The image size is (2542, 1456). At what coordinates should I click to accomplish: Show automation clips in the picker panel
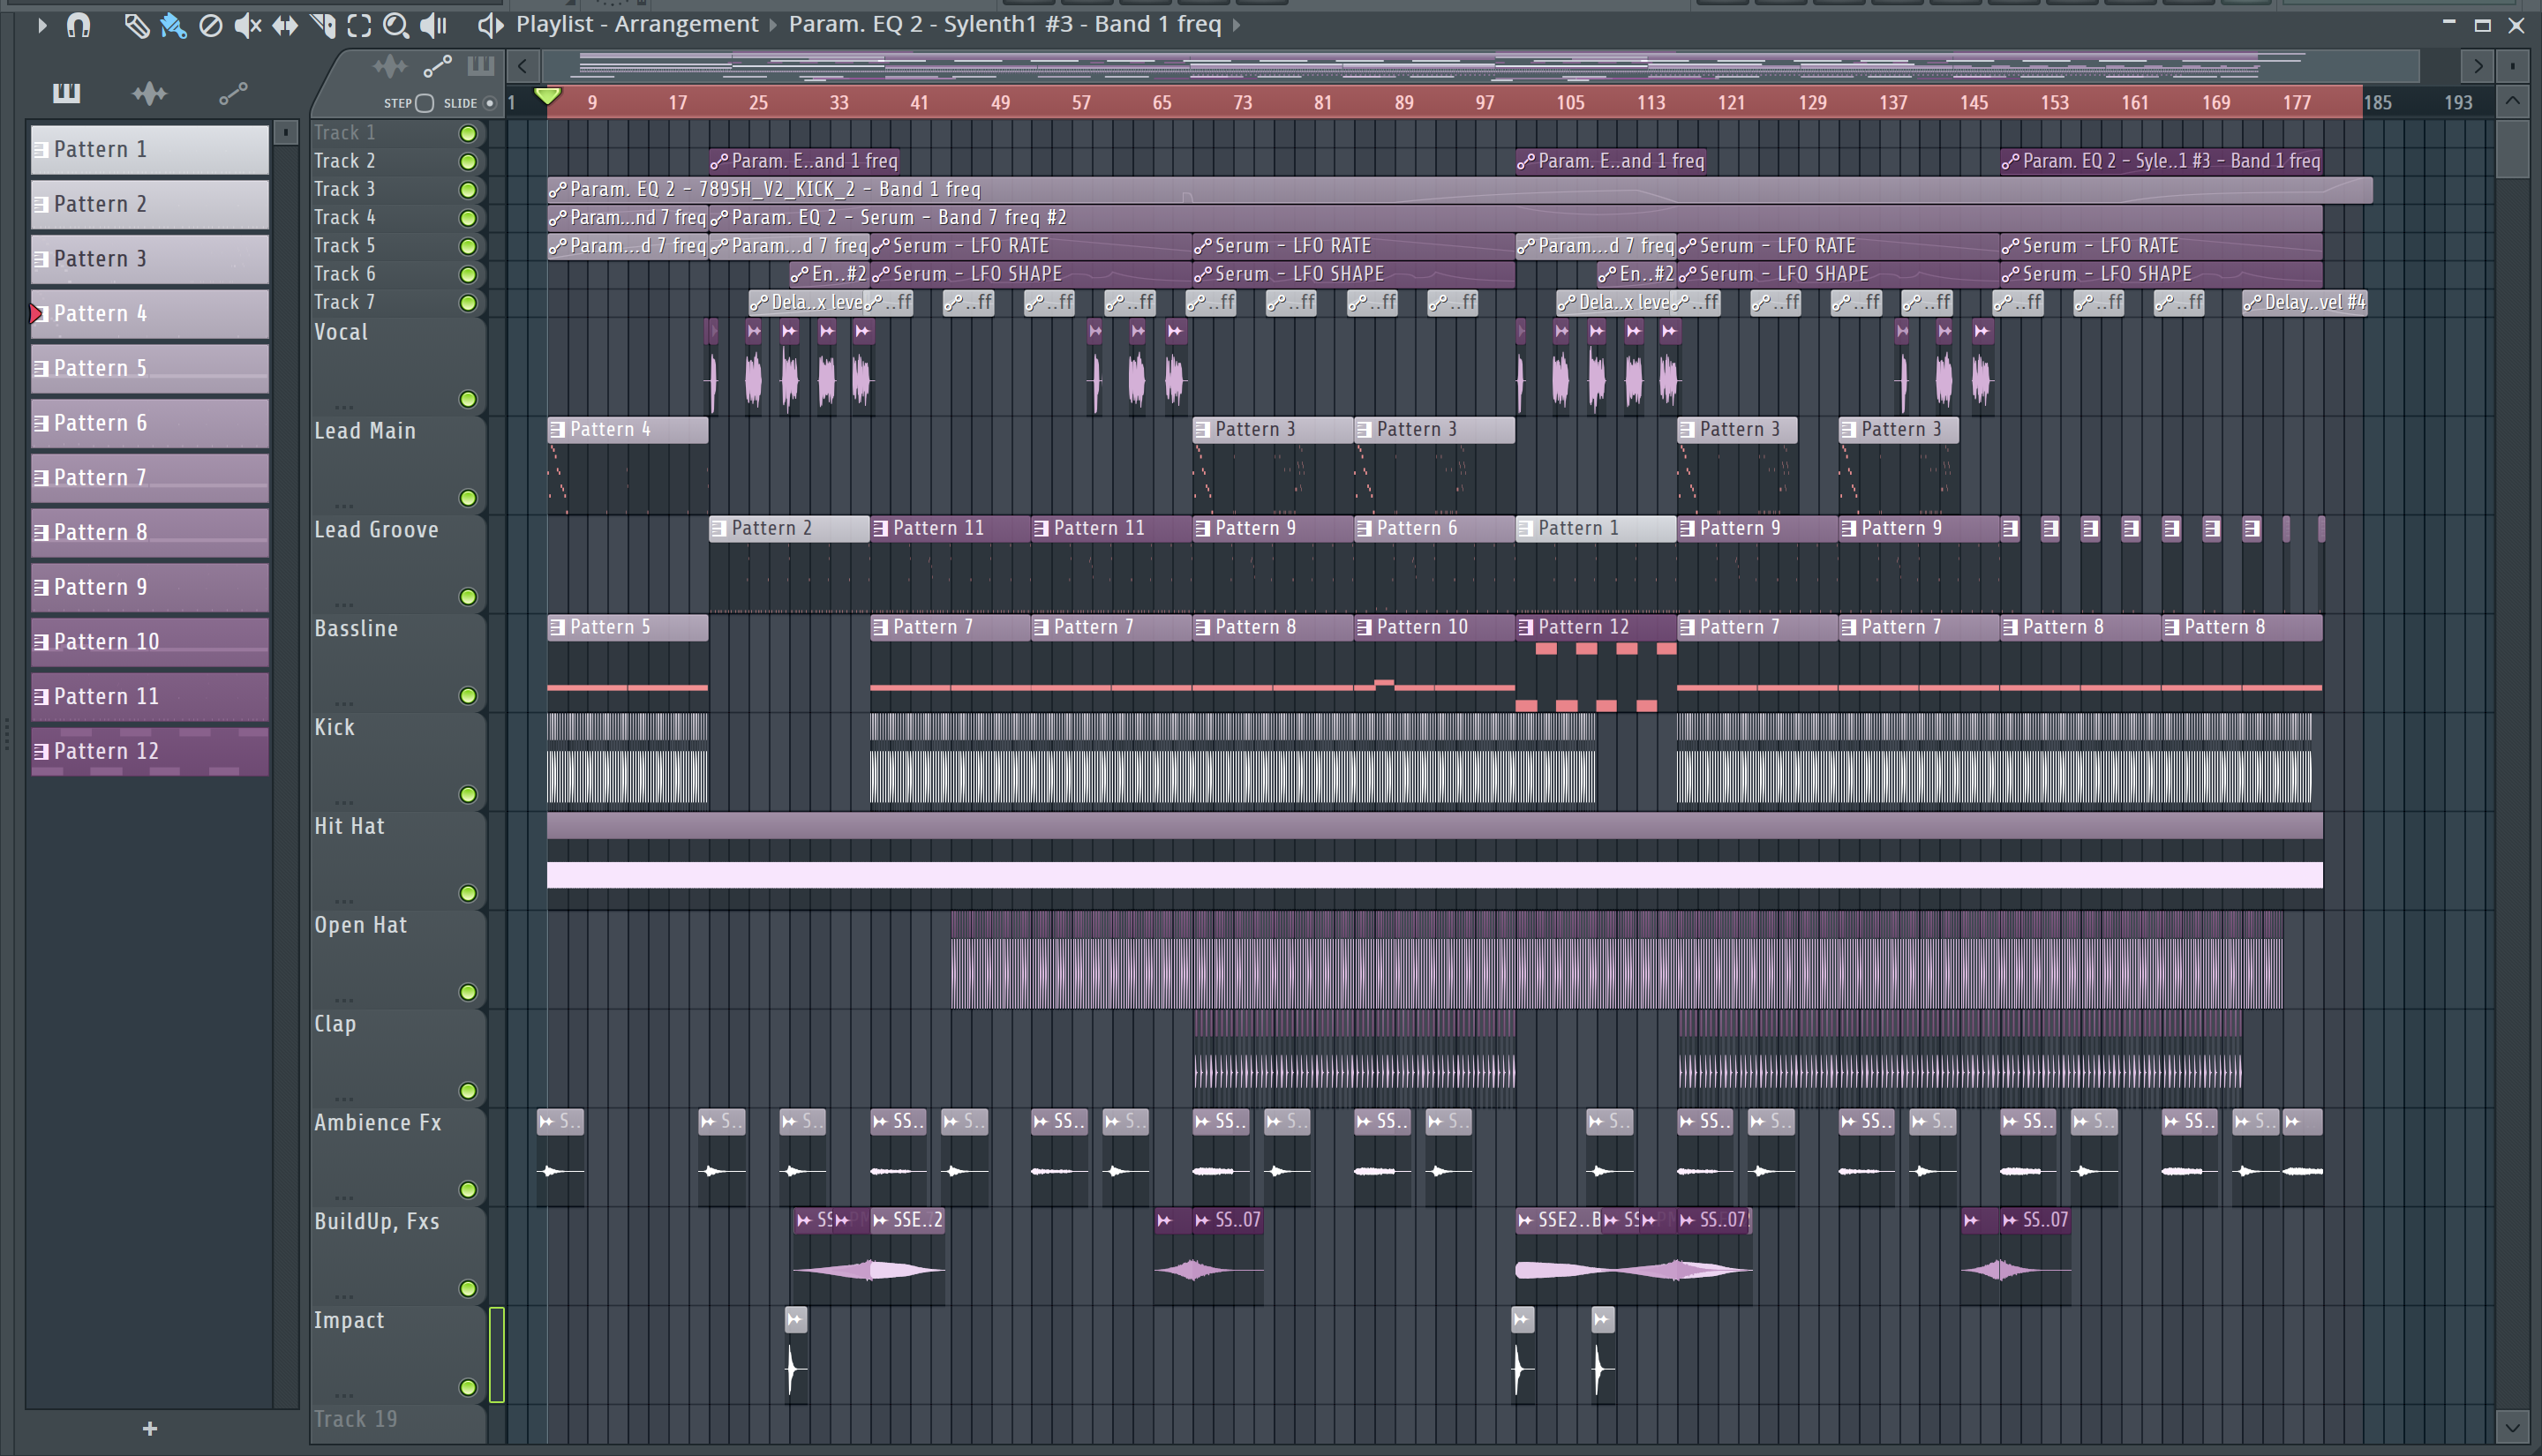coord(233,93)
